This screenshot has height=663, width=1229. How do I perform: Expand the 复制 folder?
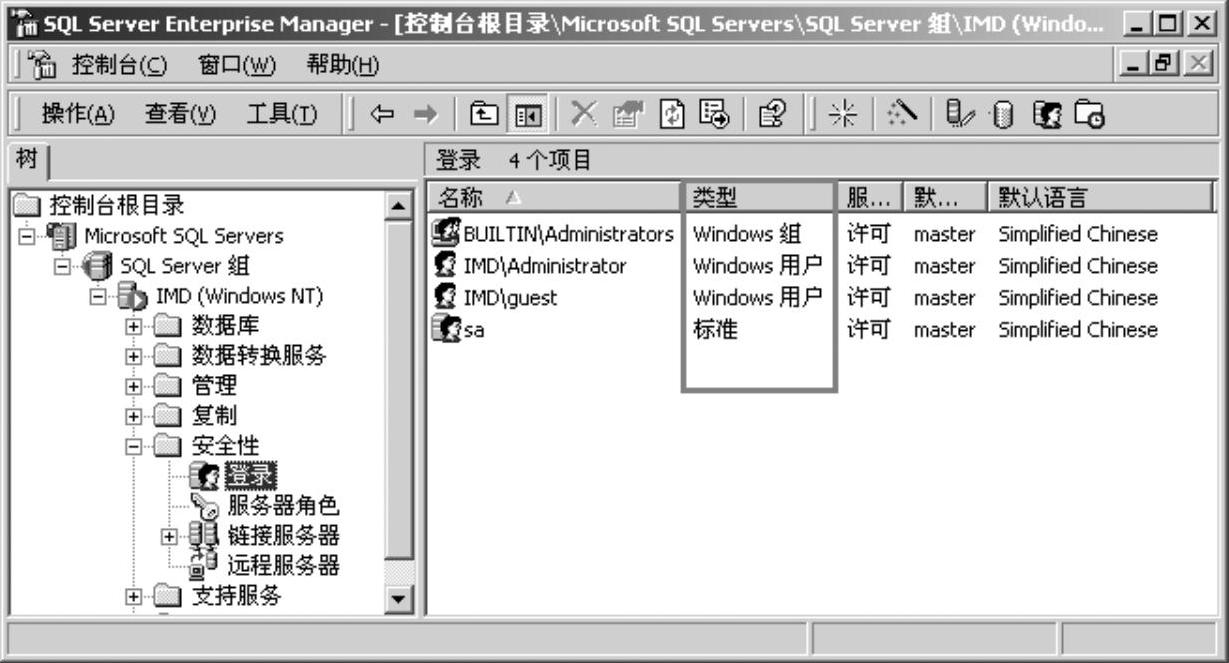(134, 416)
